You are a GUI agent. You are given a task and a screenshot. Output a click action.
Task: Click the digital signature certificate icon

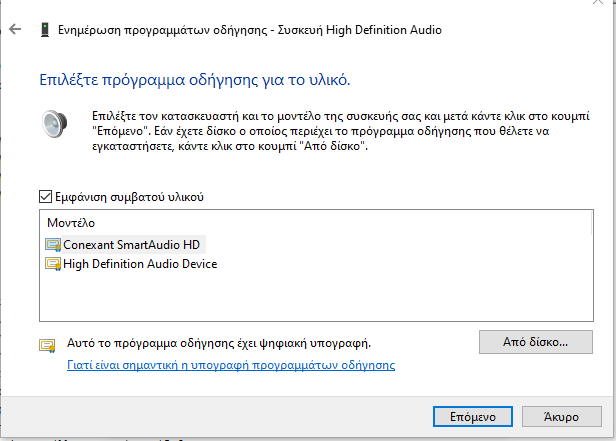47,345
